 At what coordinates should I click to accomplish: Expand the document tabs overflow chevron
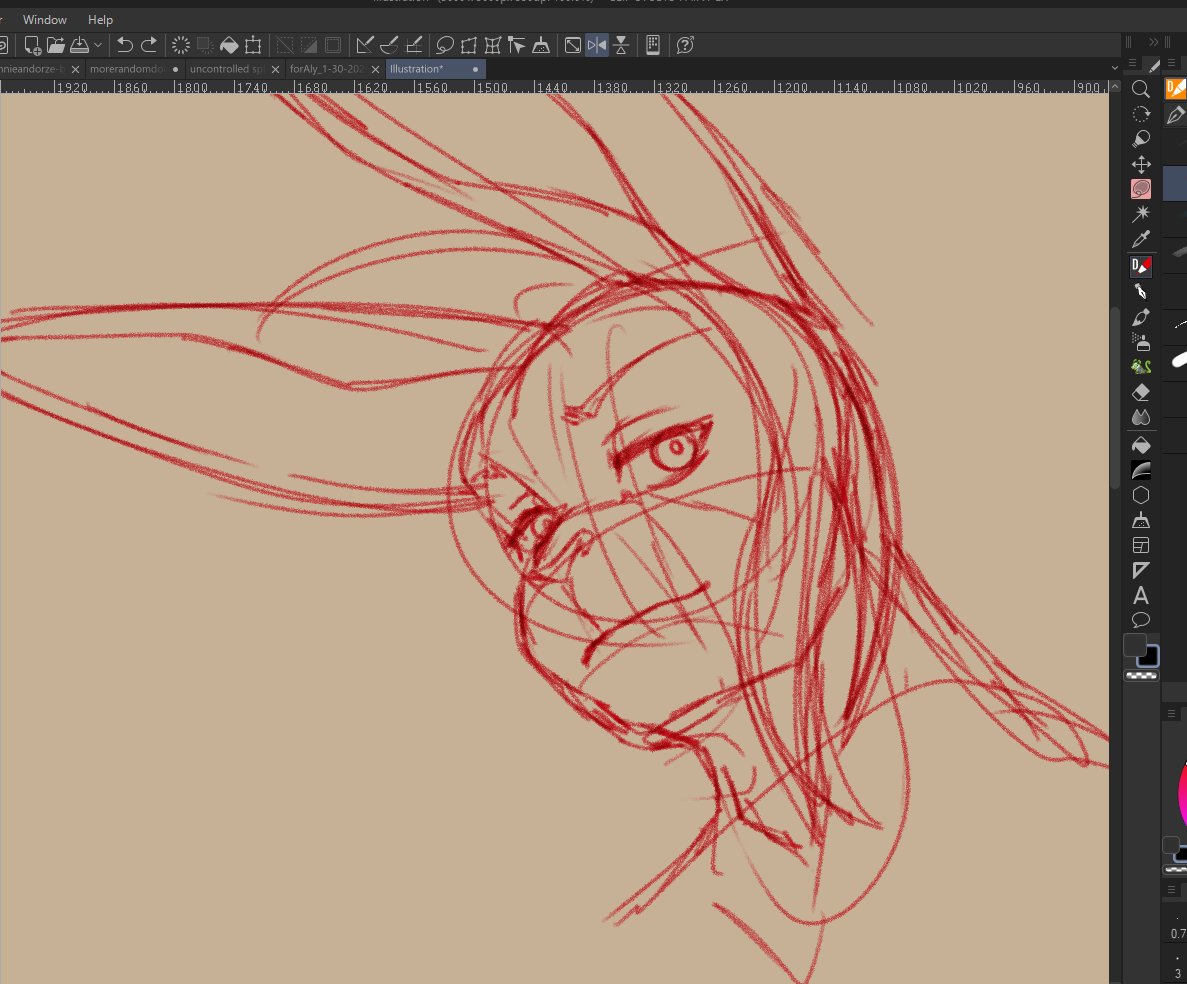pyautogui.click(x=1114, y=68)
